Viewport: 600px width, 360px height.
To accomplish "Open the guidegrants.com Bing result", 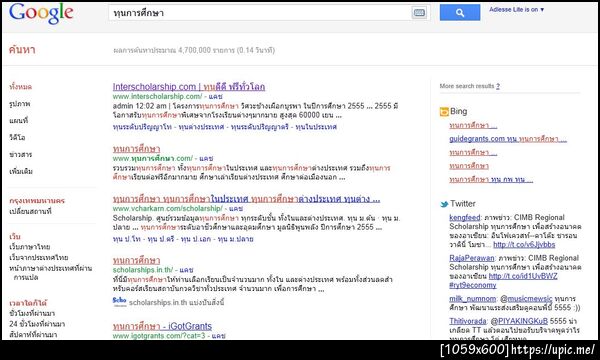I will 508,139.
